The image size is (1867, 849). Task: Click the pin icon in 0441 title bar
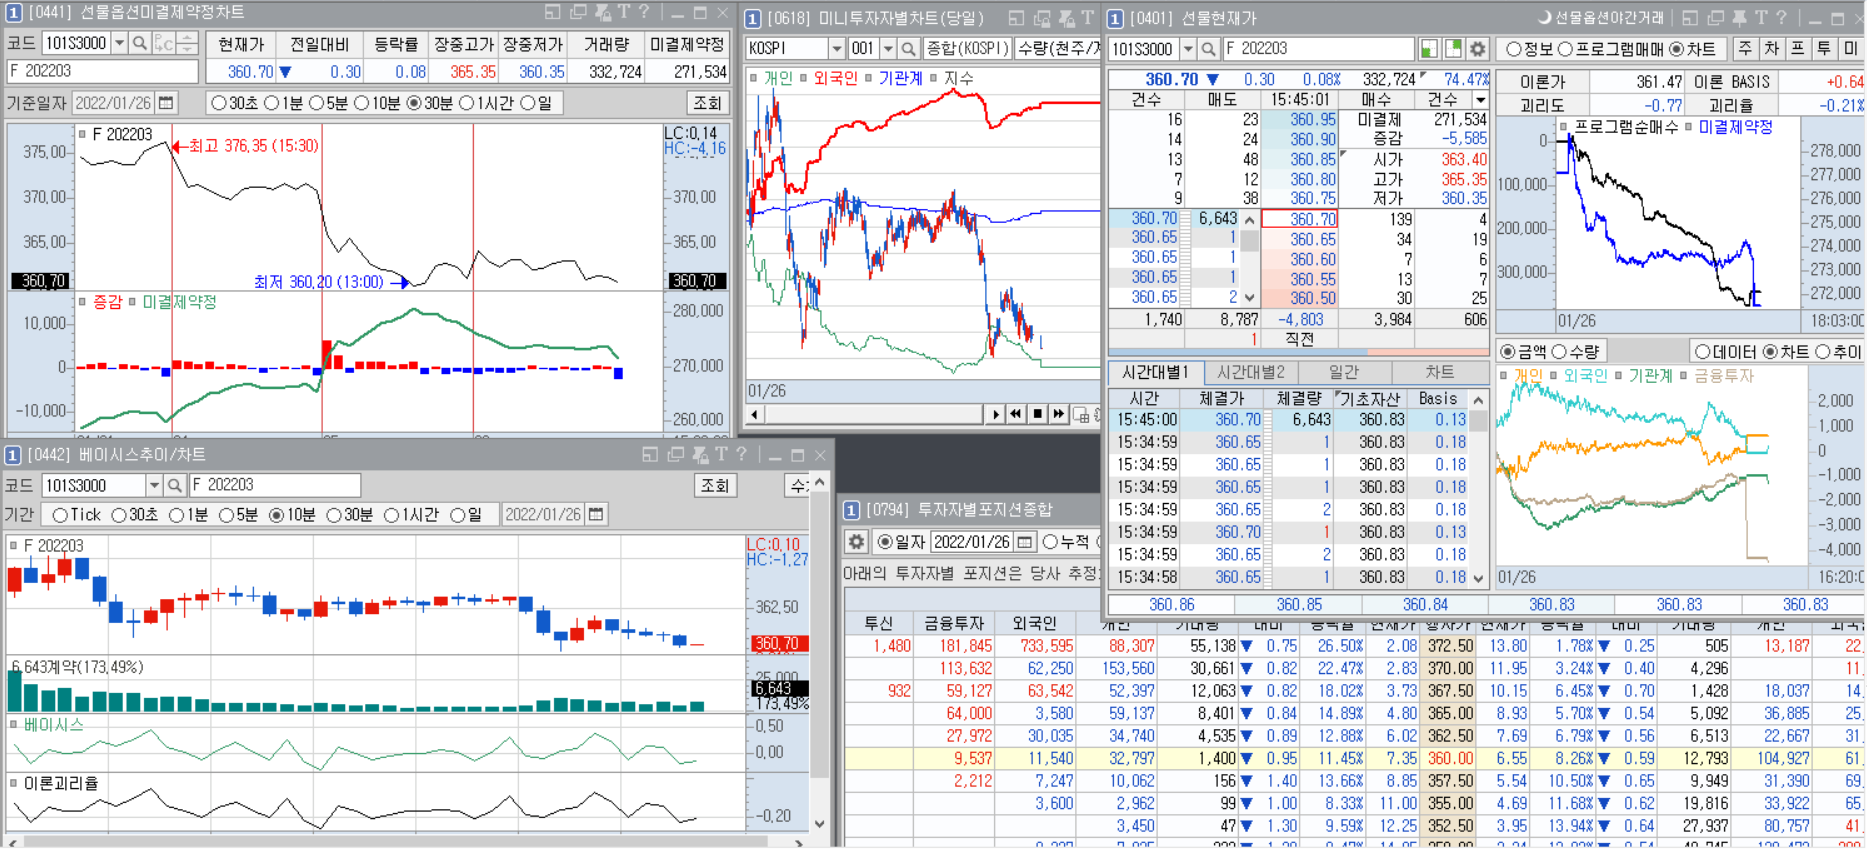(x=602, y=12)
